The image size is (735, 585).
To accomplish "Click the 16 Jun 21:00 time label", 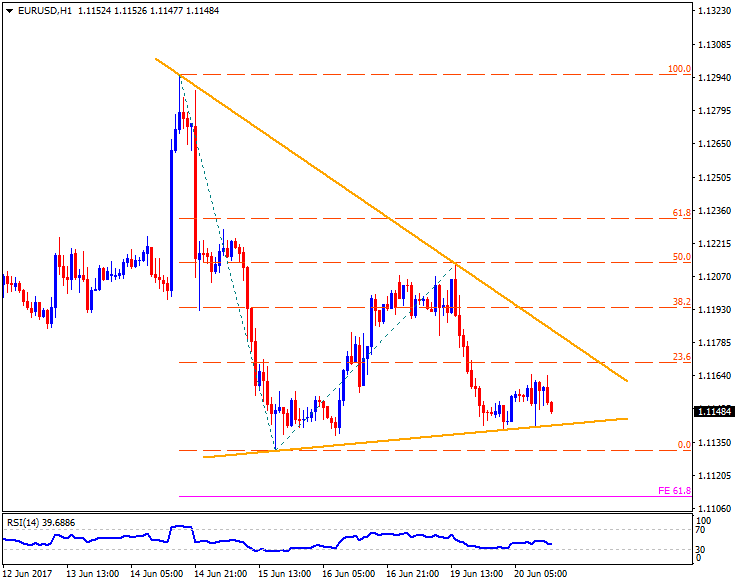I will tap(412, 574).
